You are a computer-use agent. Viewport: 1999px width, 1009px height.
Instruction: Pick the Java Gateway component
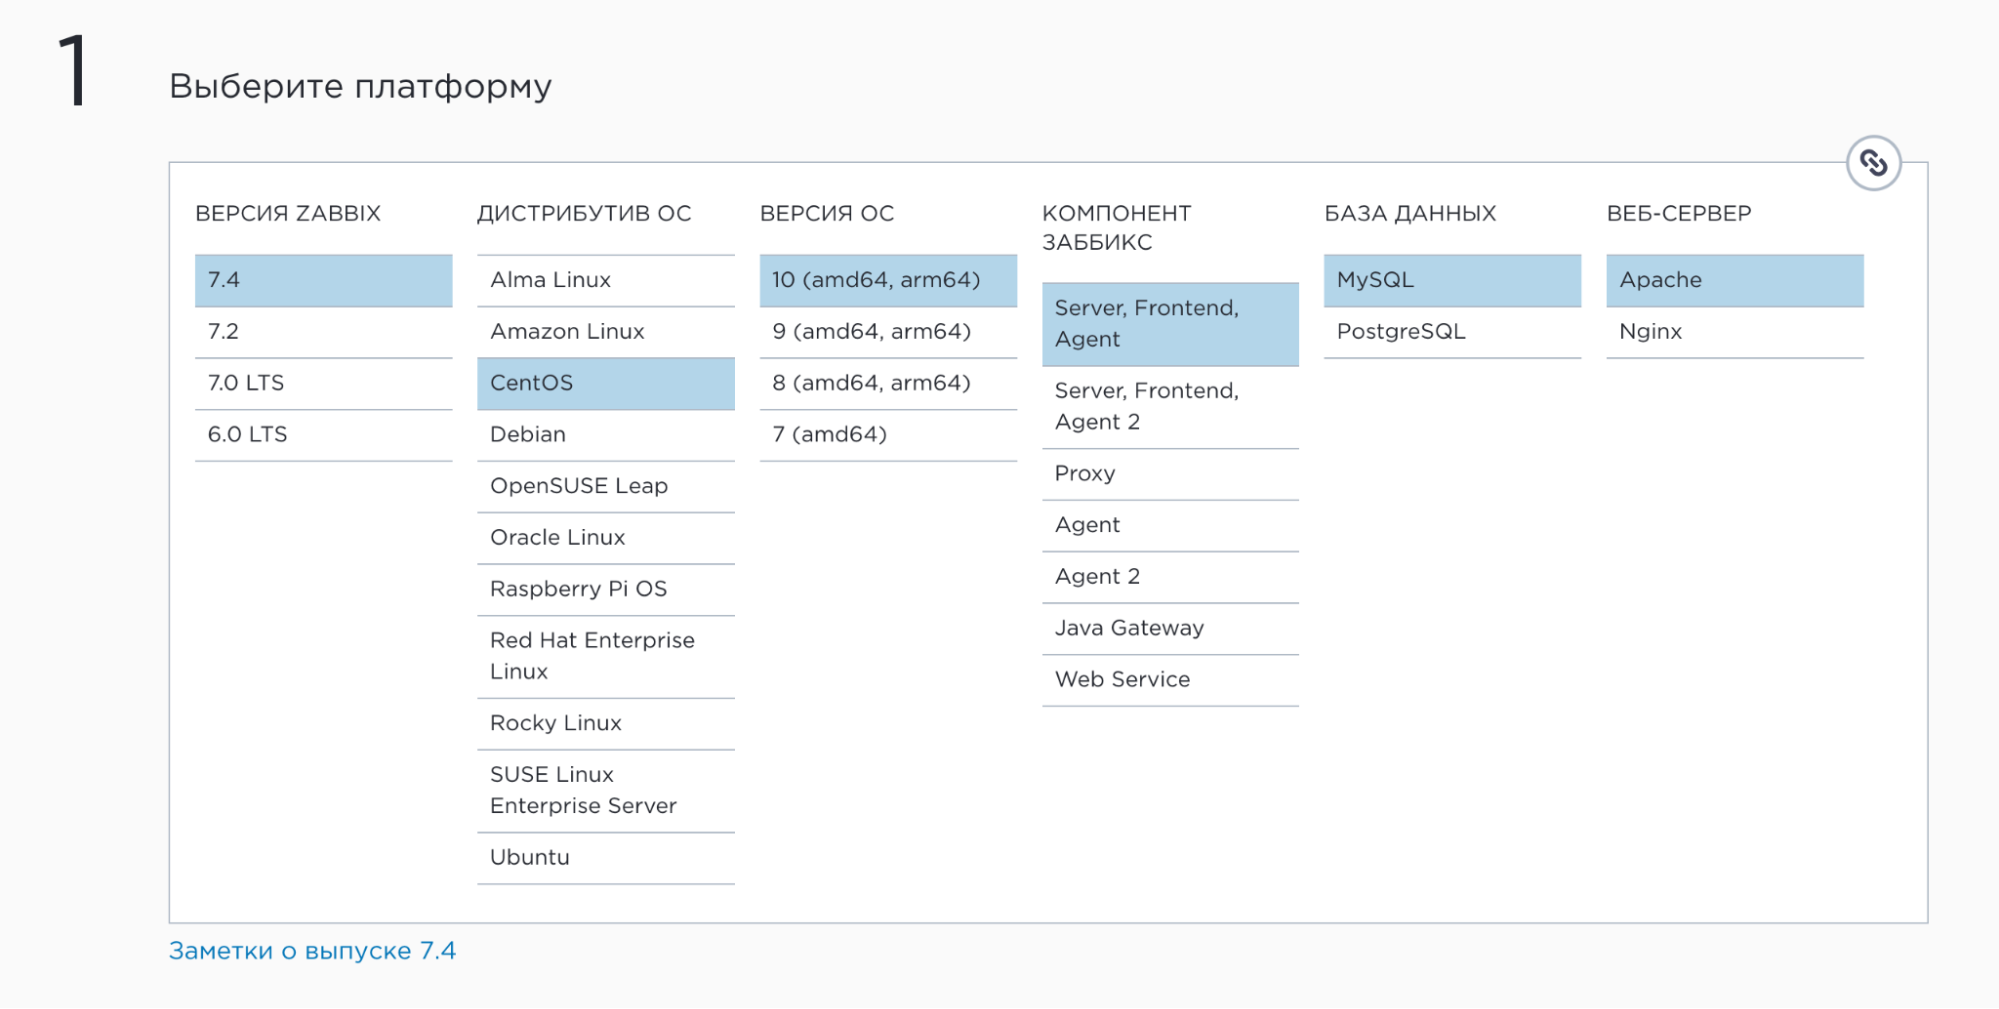pos(1170,629)
